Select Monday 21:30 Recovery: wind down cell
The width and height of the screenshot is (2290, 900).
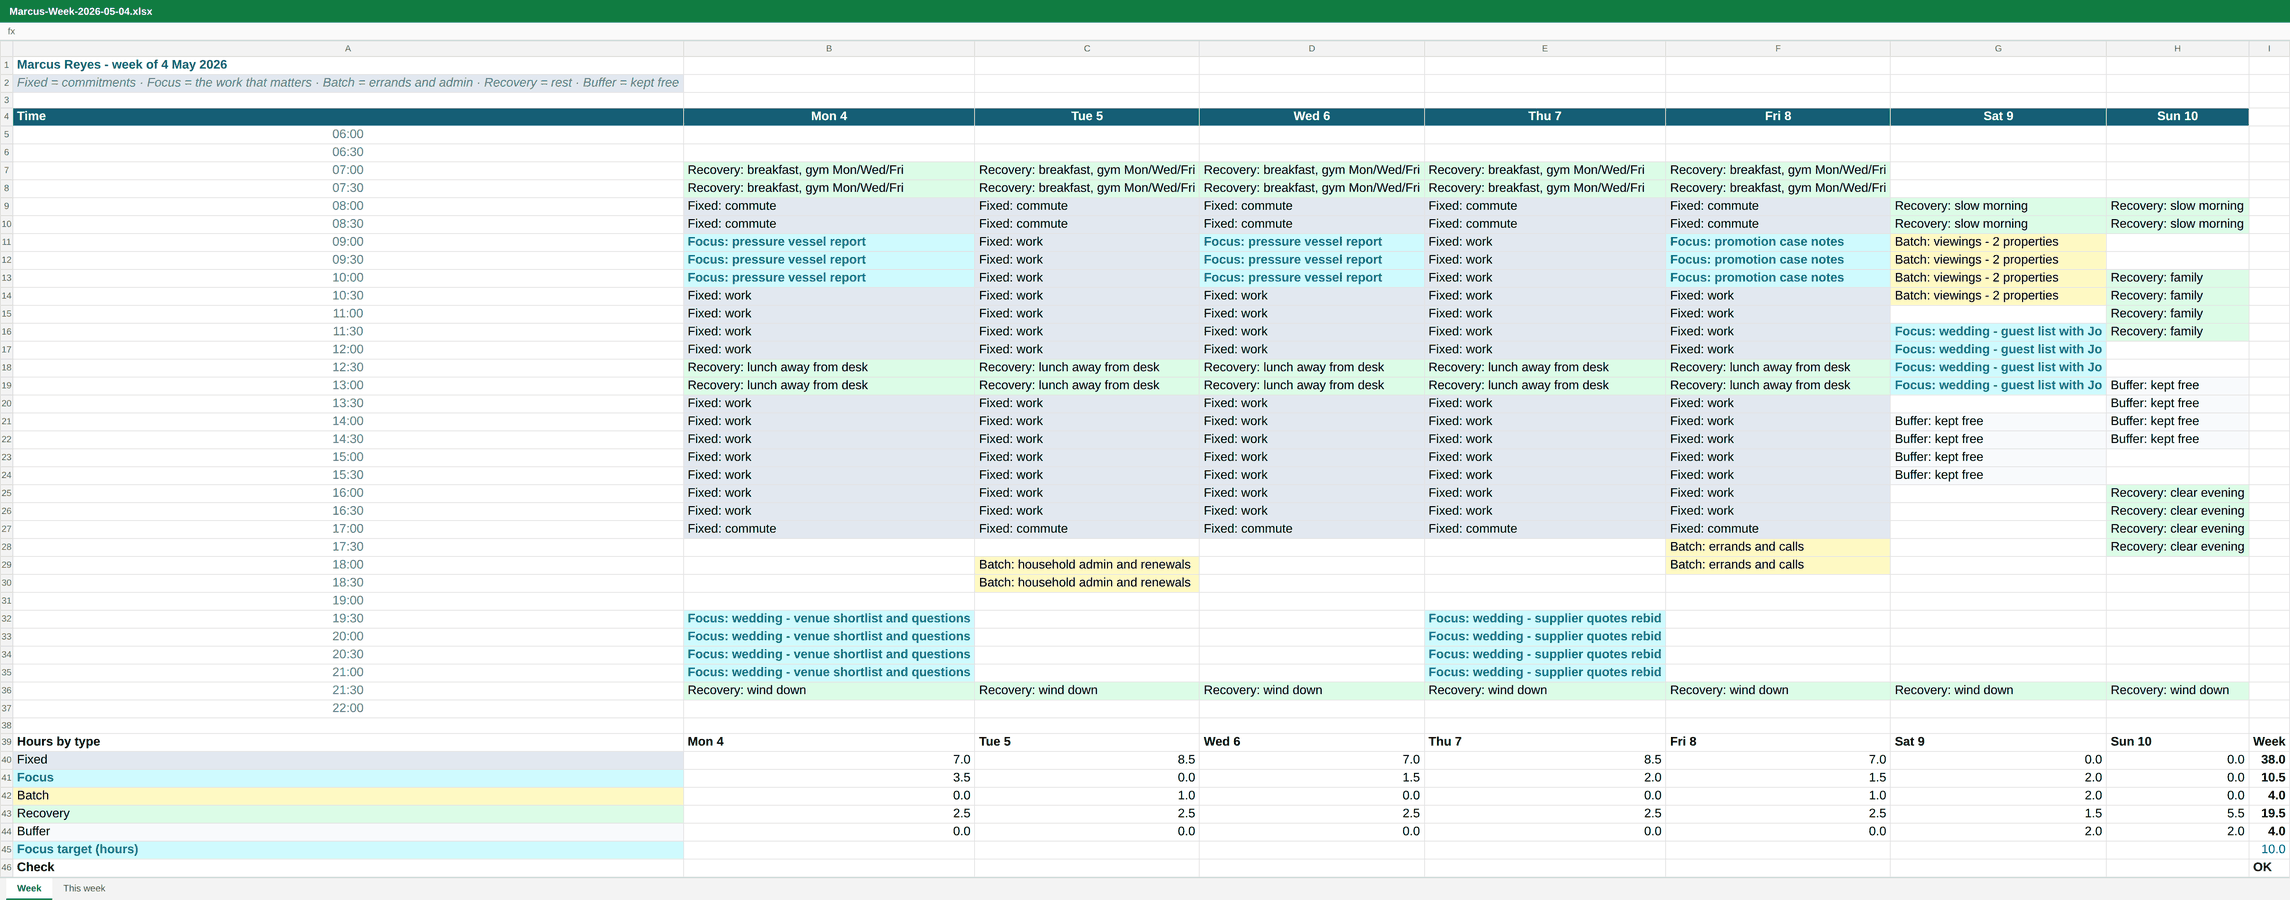(829, 690)
